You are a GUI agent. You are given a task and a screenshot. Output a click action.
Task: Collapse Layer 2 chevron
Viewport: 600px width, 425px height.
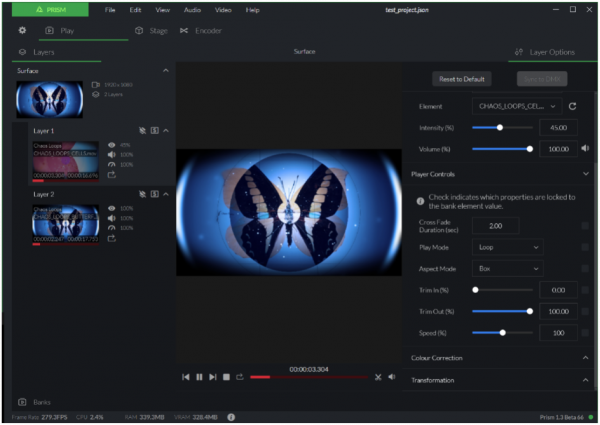point(166,194)
